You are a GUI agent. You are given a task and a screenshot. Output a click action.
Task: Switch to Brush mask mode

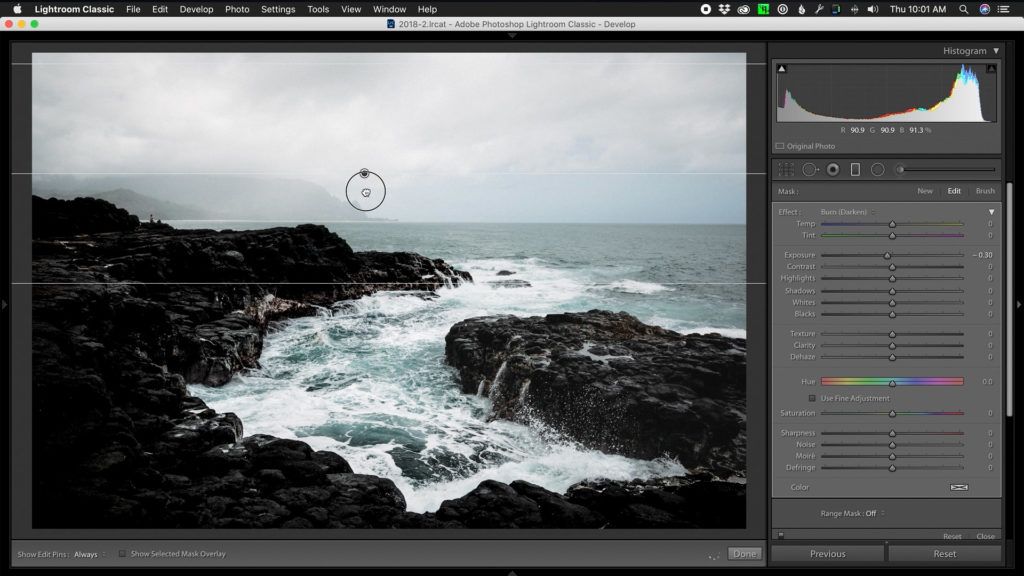pyautogui.click(x=987, y=190)
